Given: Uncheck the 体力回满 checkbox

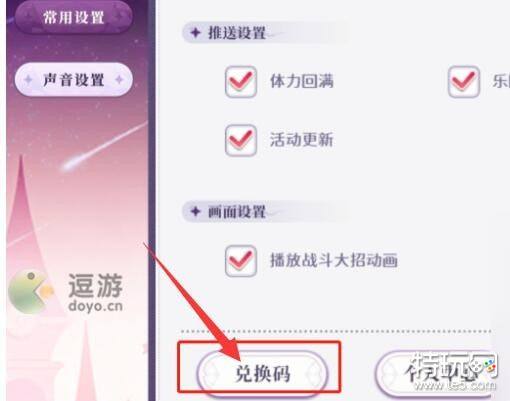Looking at the screenshot, I should click(241, 82).
